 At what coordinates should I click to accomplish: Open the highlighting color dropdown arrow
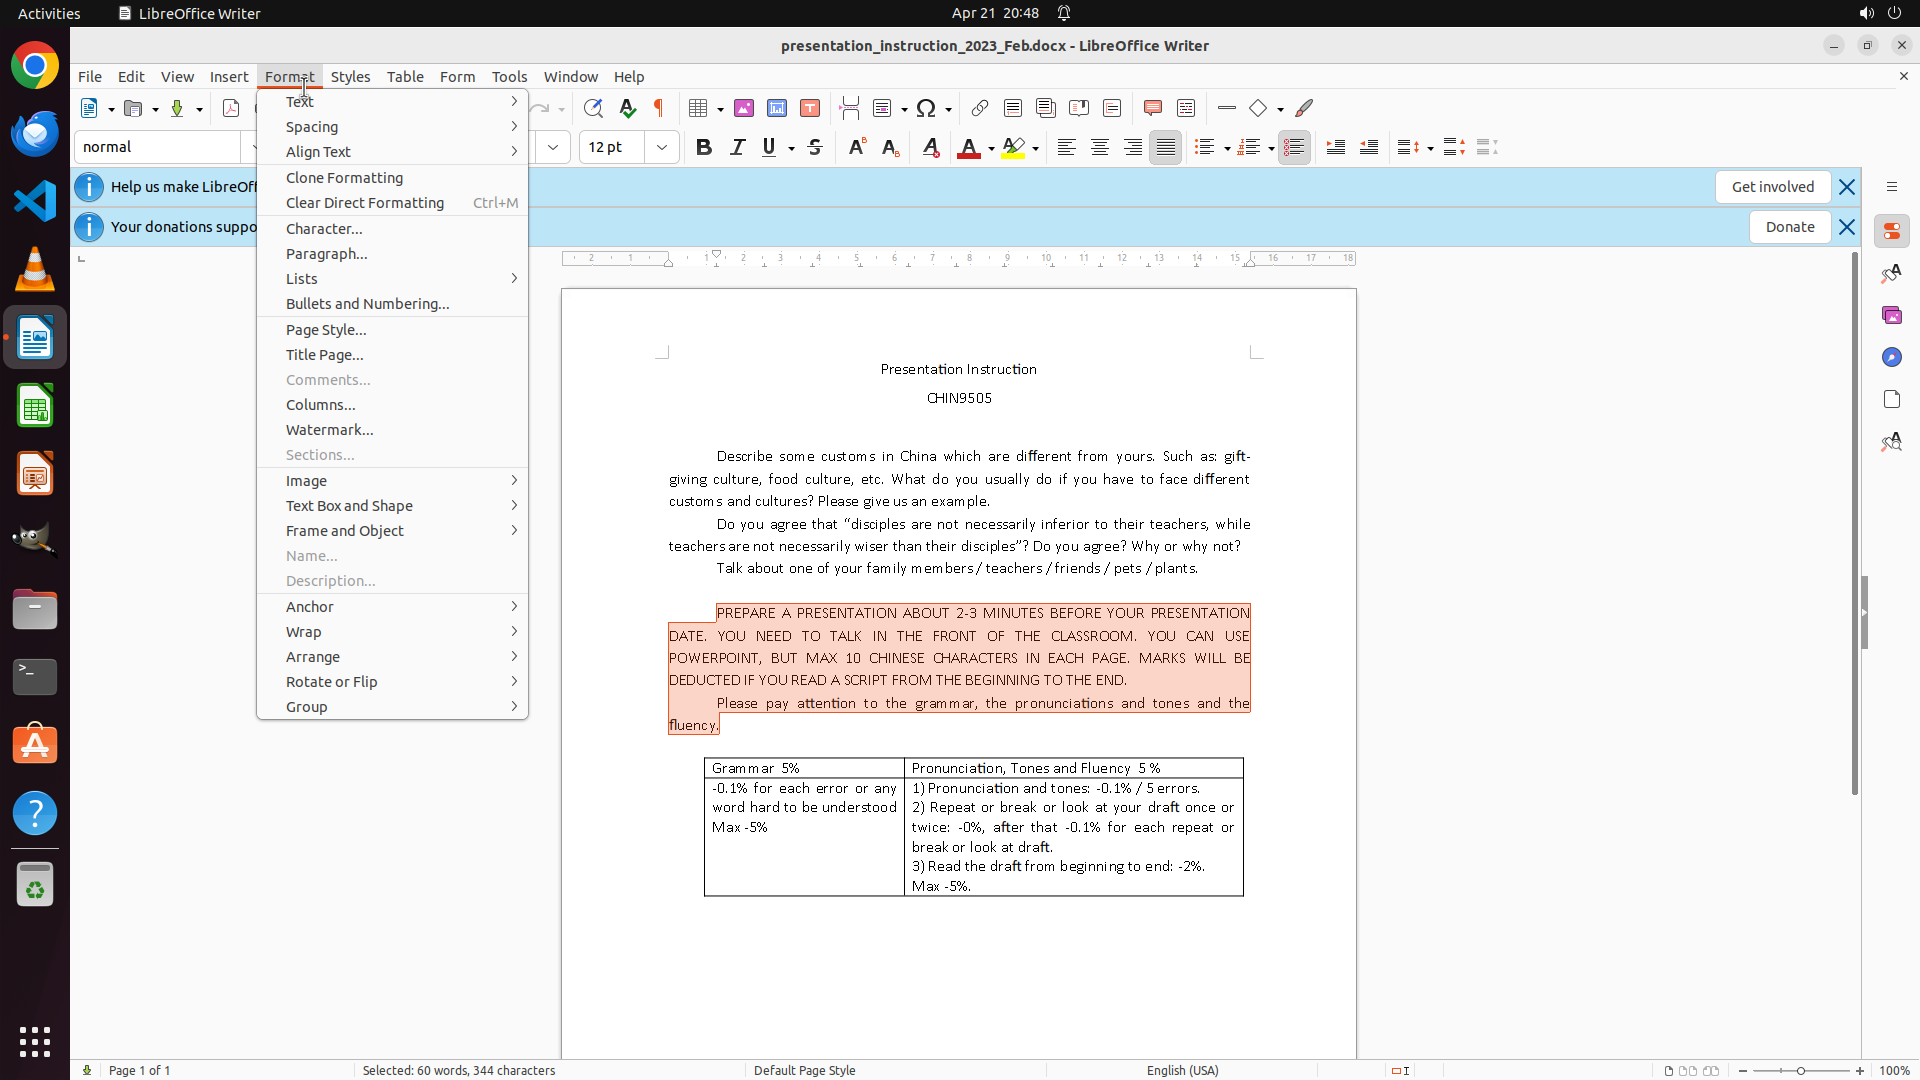(1036, 148)
